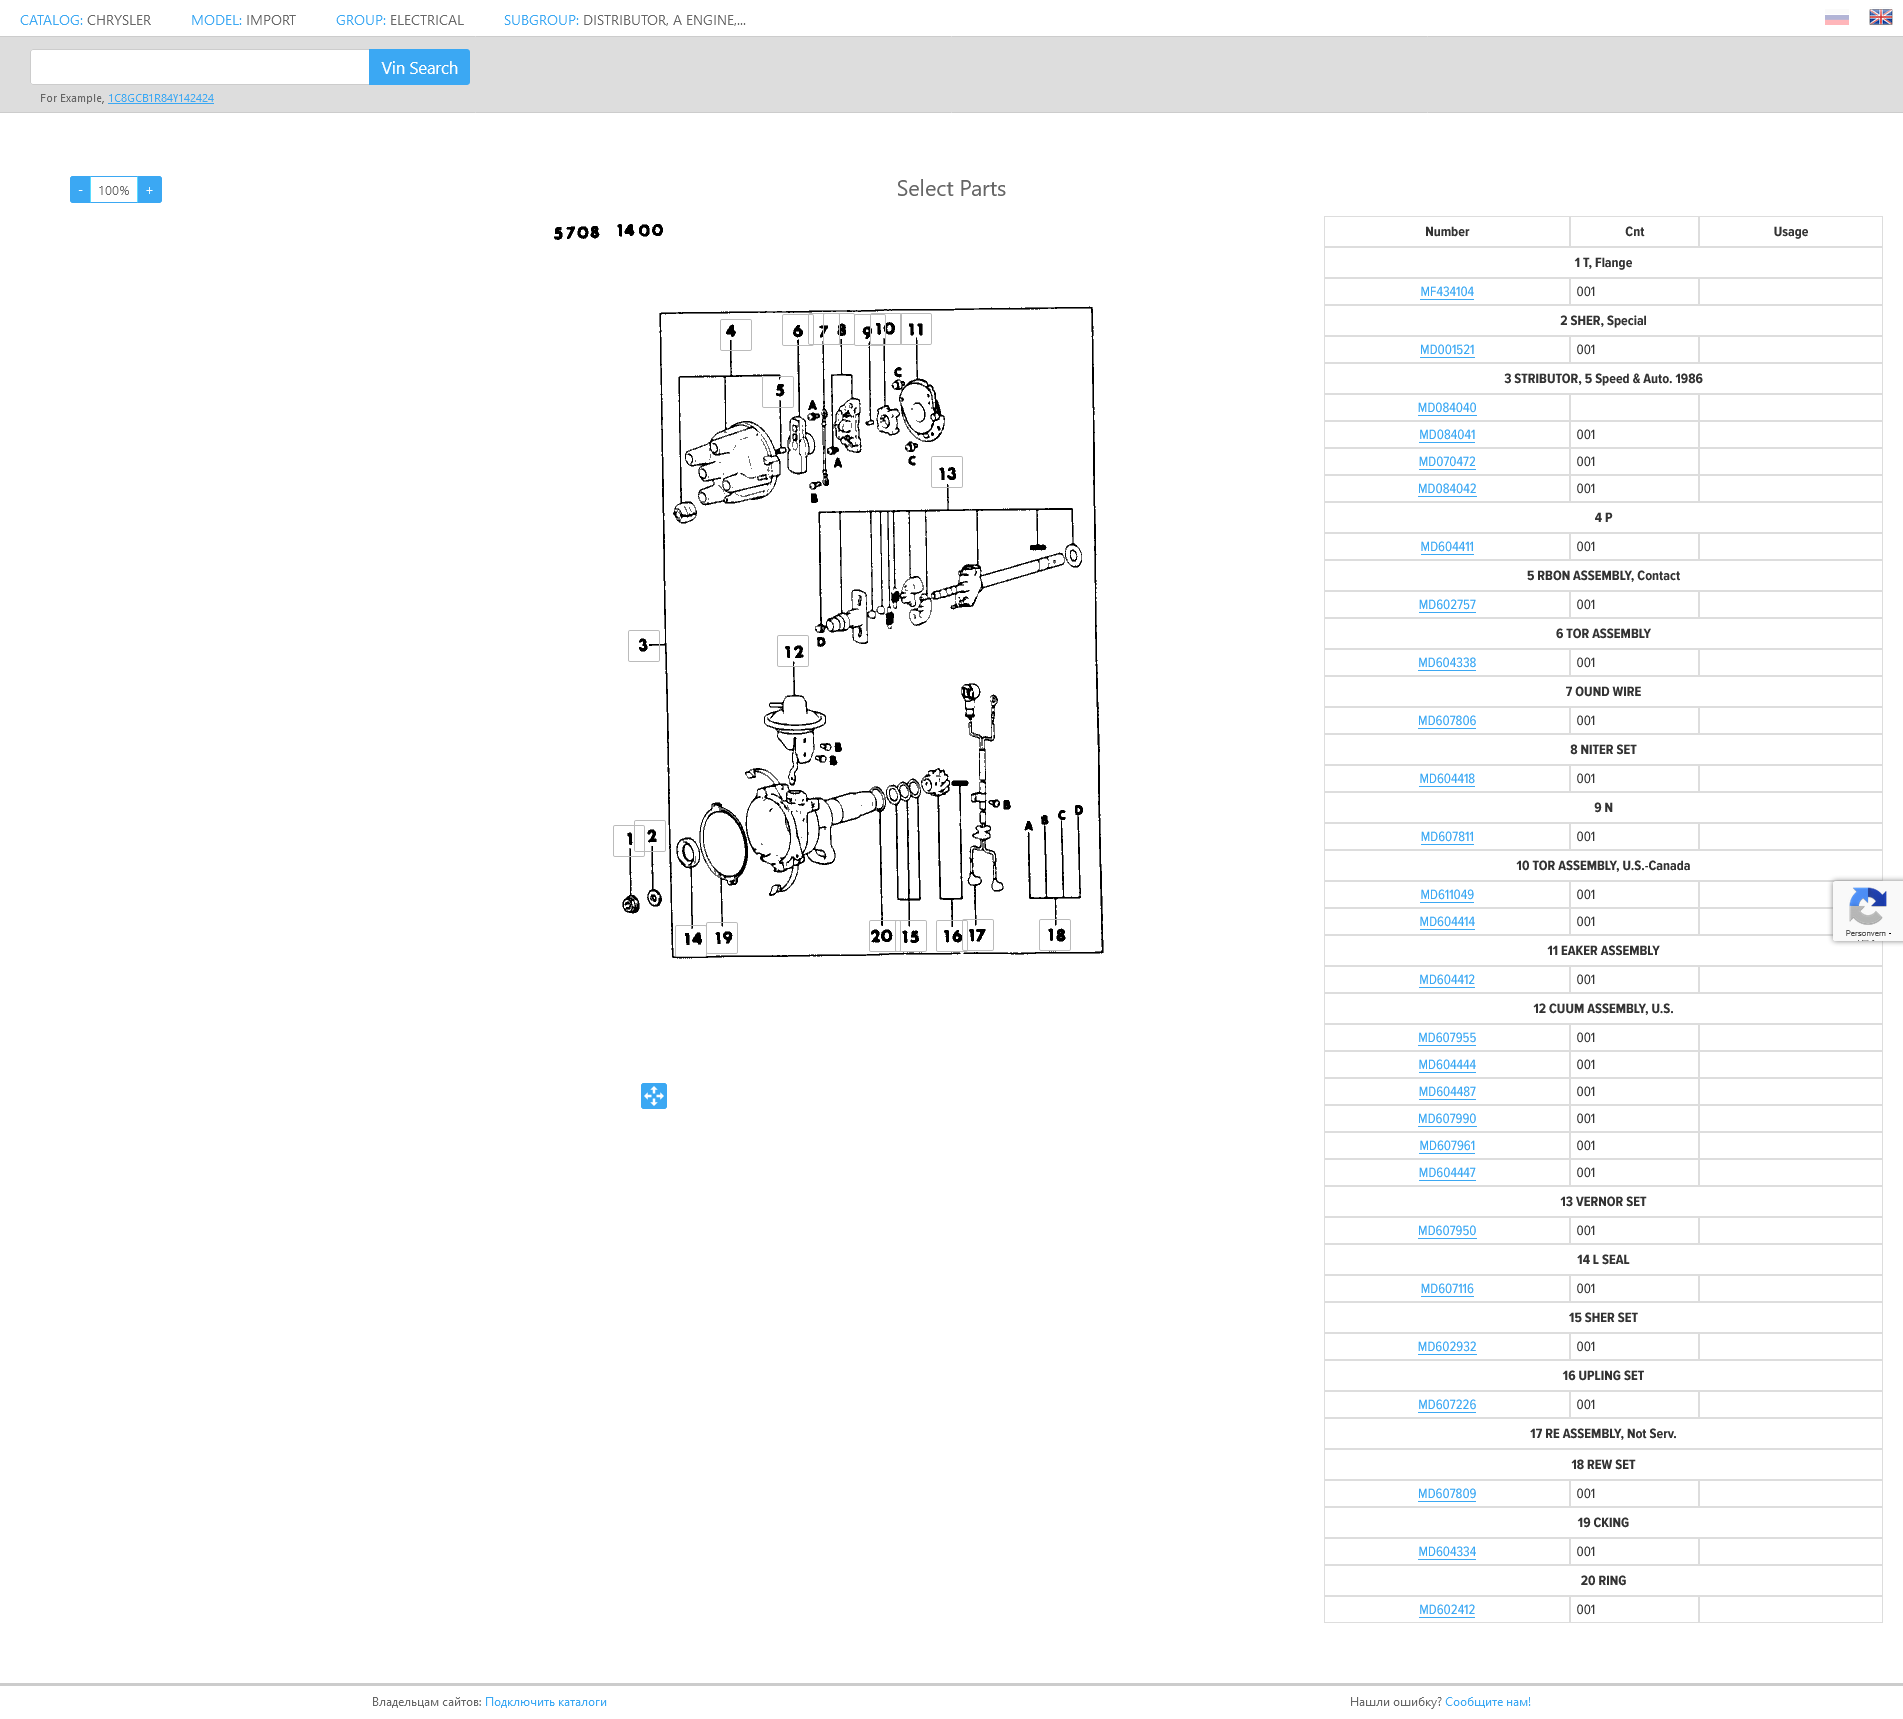Screen dimensions: 1903x1719
Task: Open the SUBGROUP breadcrumb link
Action: pyautogui.click(x=625, y=20)
